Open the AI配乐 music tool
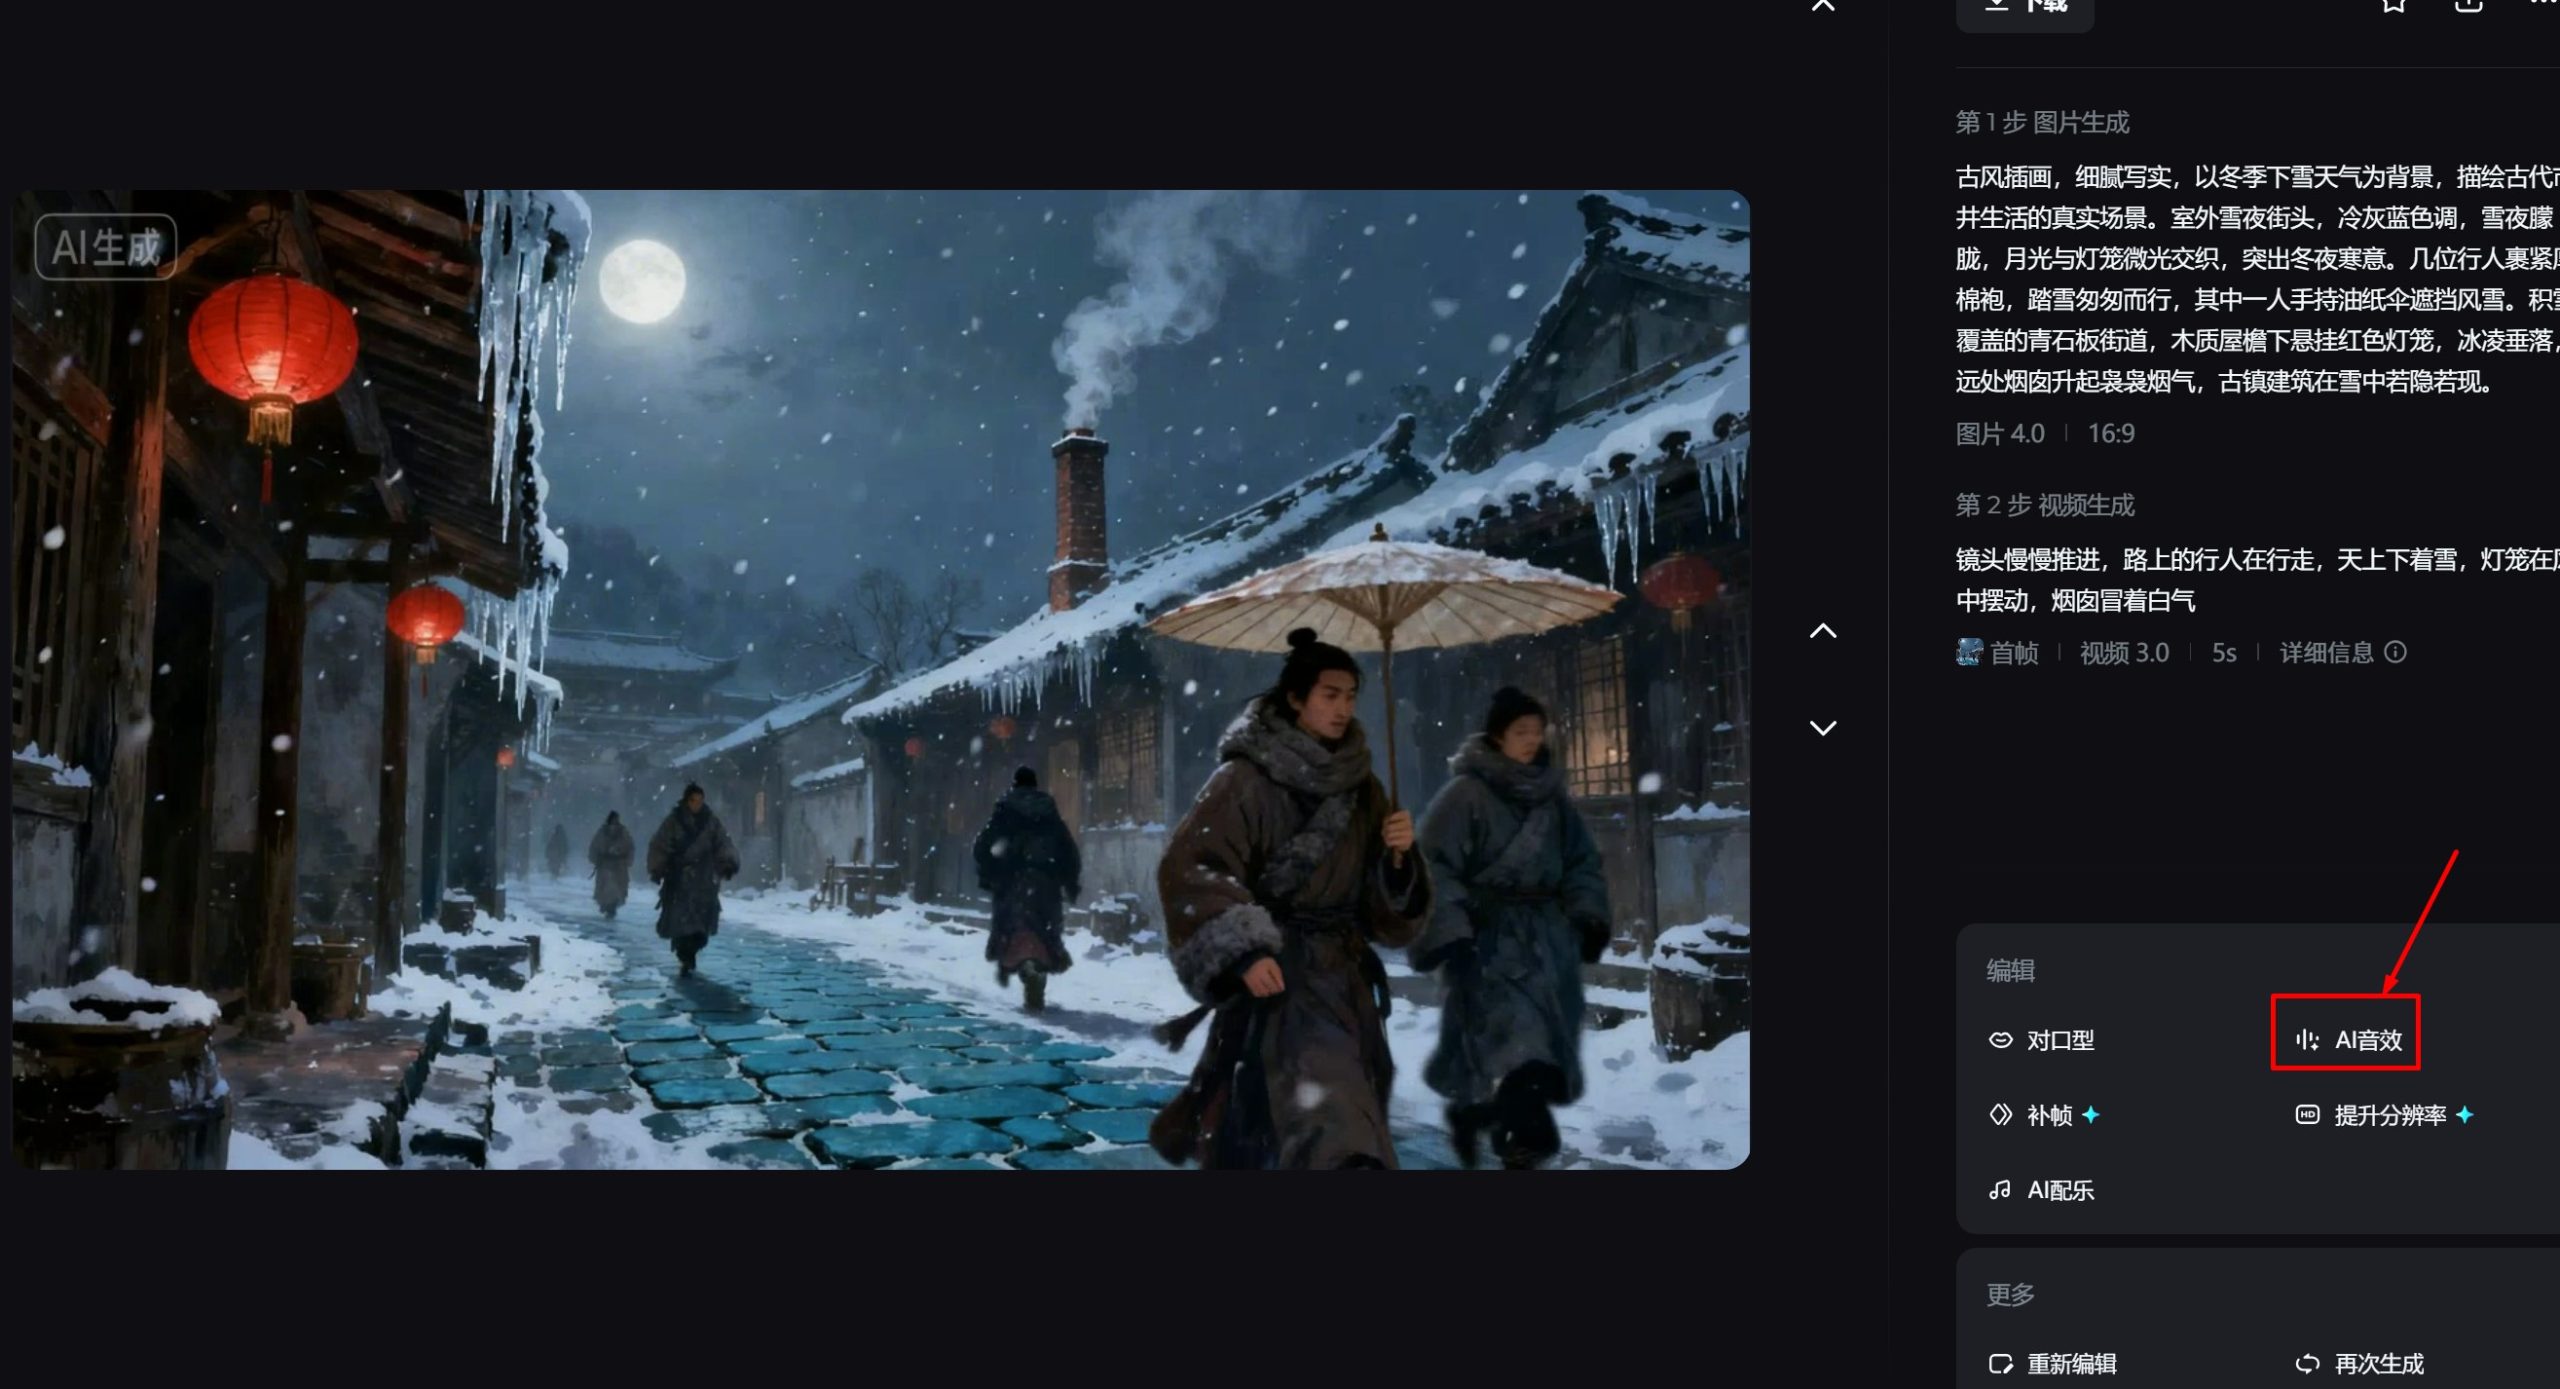The image size is (2560, 1389). pyautogui.click(x=2041, y=1190)
